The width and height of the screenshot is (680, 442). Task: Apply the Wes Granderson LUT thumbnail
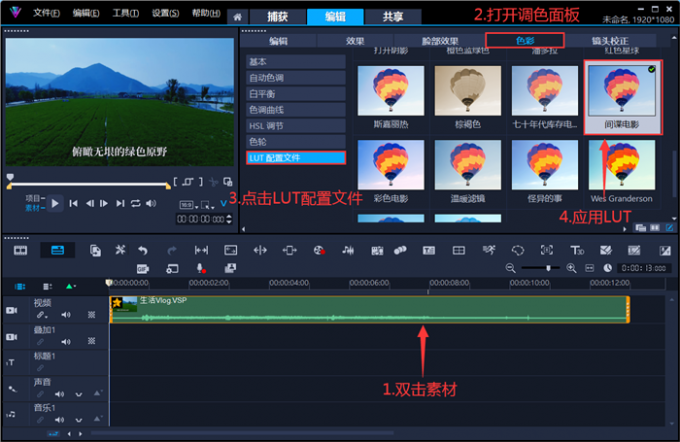point(621,165)
